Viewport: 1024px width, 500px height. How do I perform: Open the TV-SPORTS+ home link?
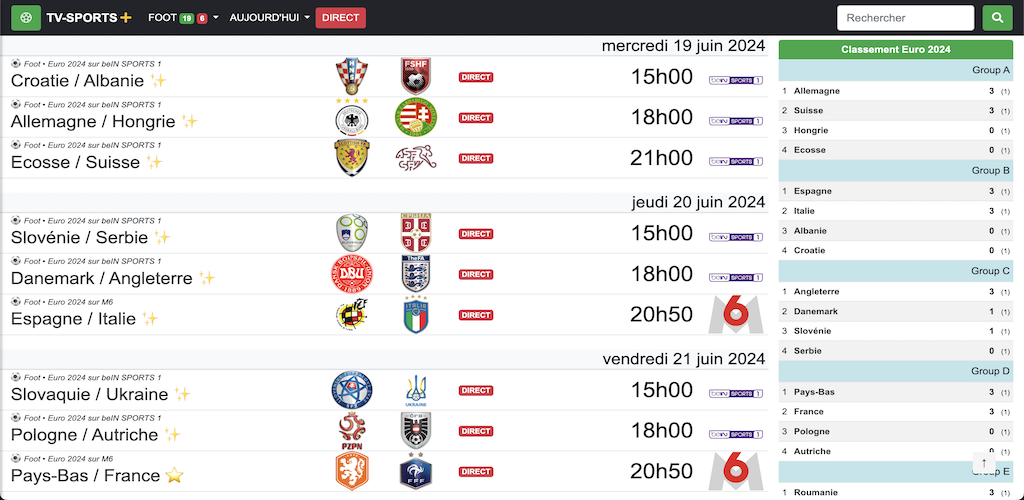pyautogui.click(x=89, y=18)
